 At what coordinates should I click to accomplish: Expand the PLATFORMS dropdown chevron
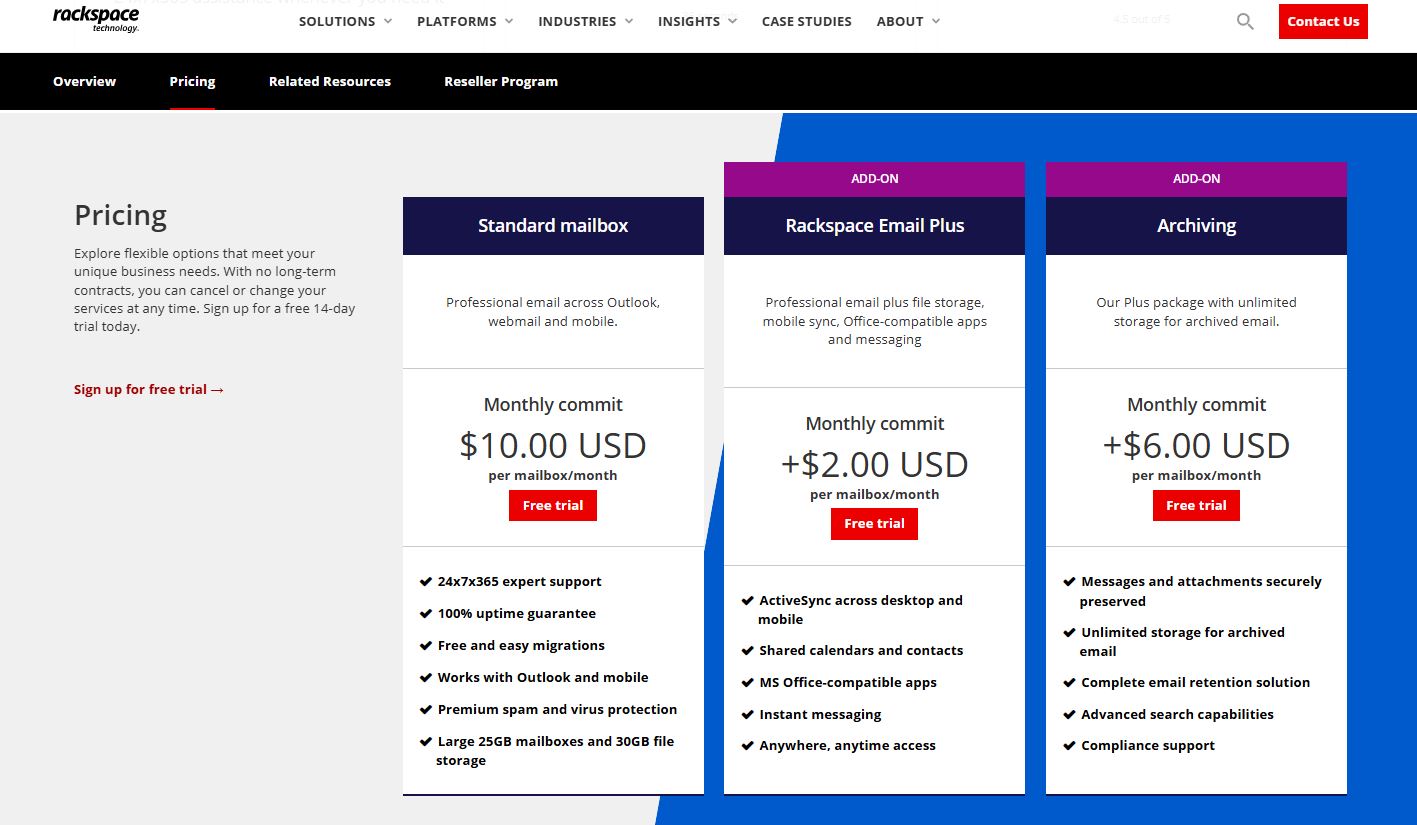tap(509, 21)
